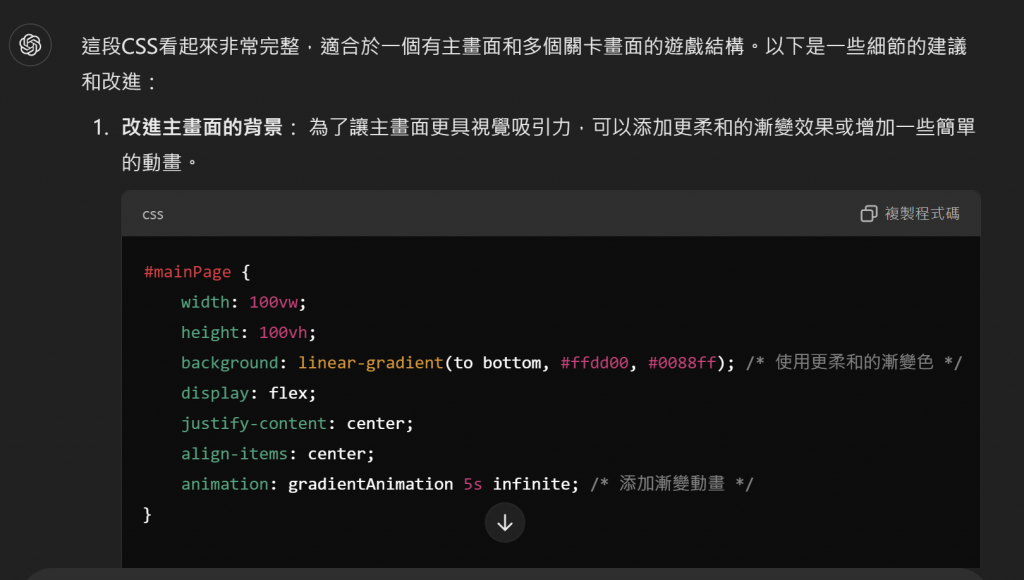This screenshot has width=1024, height=580.
Task: Click the gradientAnimation name in the code
Action: [x=370, y=484]
